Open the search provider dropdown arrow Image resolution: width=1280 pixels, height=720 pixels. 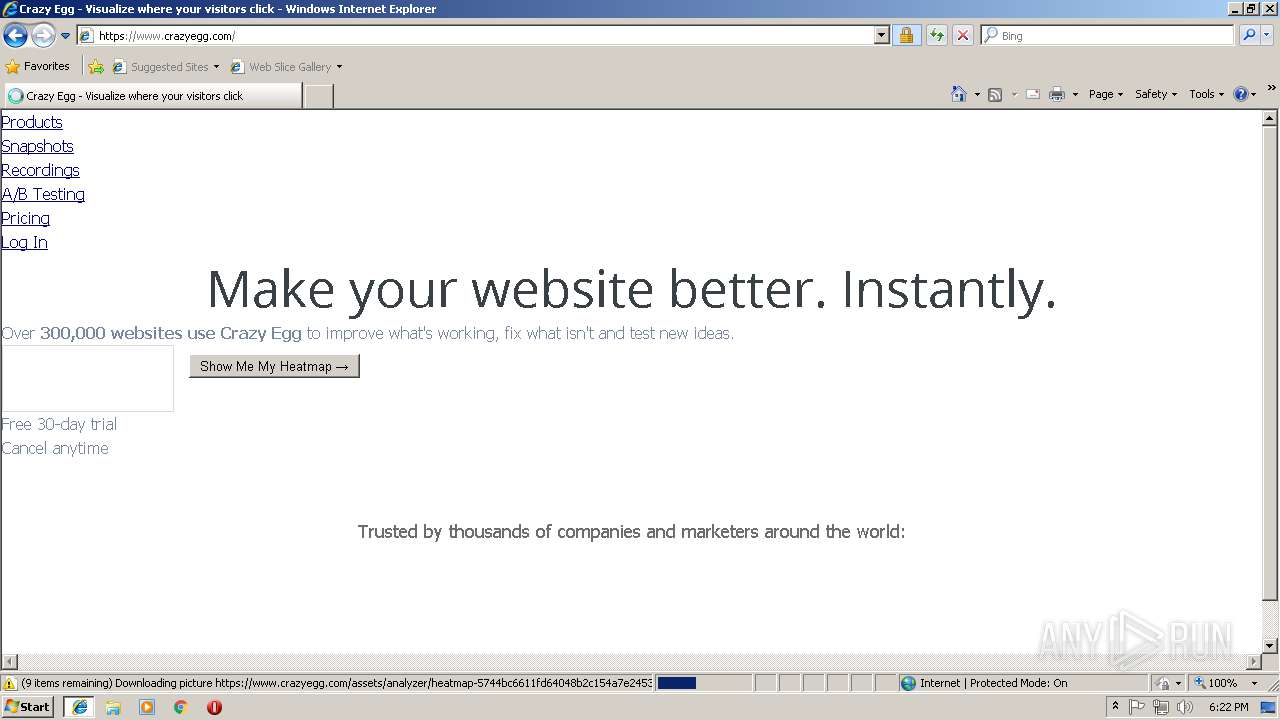[x=1267, y=36]
